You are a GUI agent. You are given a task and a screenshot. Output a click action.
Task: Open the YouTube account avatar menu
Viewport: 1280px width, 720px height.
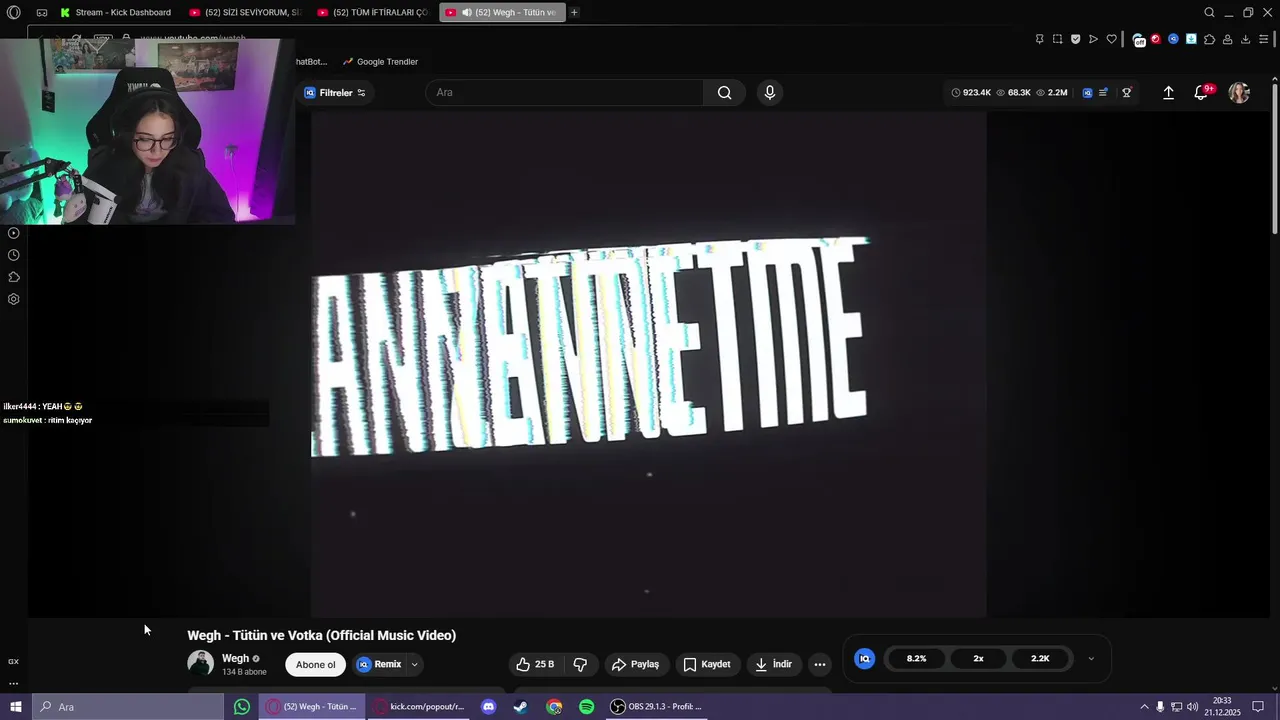point(1239,92)
